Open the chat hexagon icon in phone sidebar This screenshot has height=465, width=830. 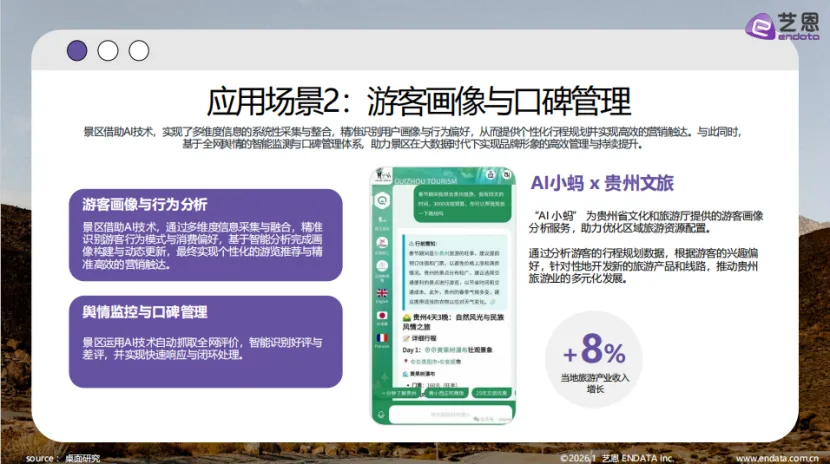click(x=382, y=201)
